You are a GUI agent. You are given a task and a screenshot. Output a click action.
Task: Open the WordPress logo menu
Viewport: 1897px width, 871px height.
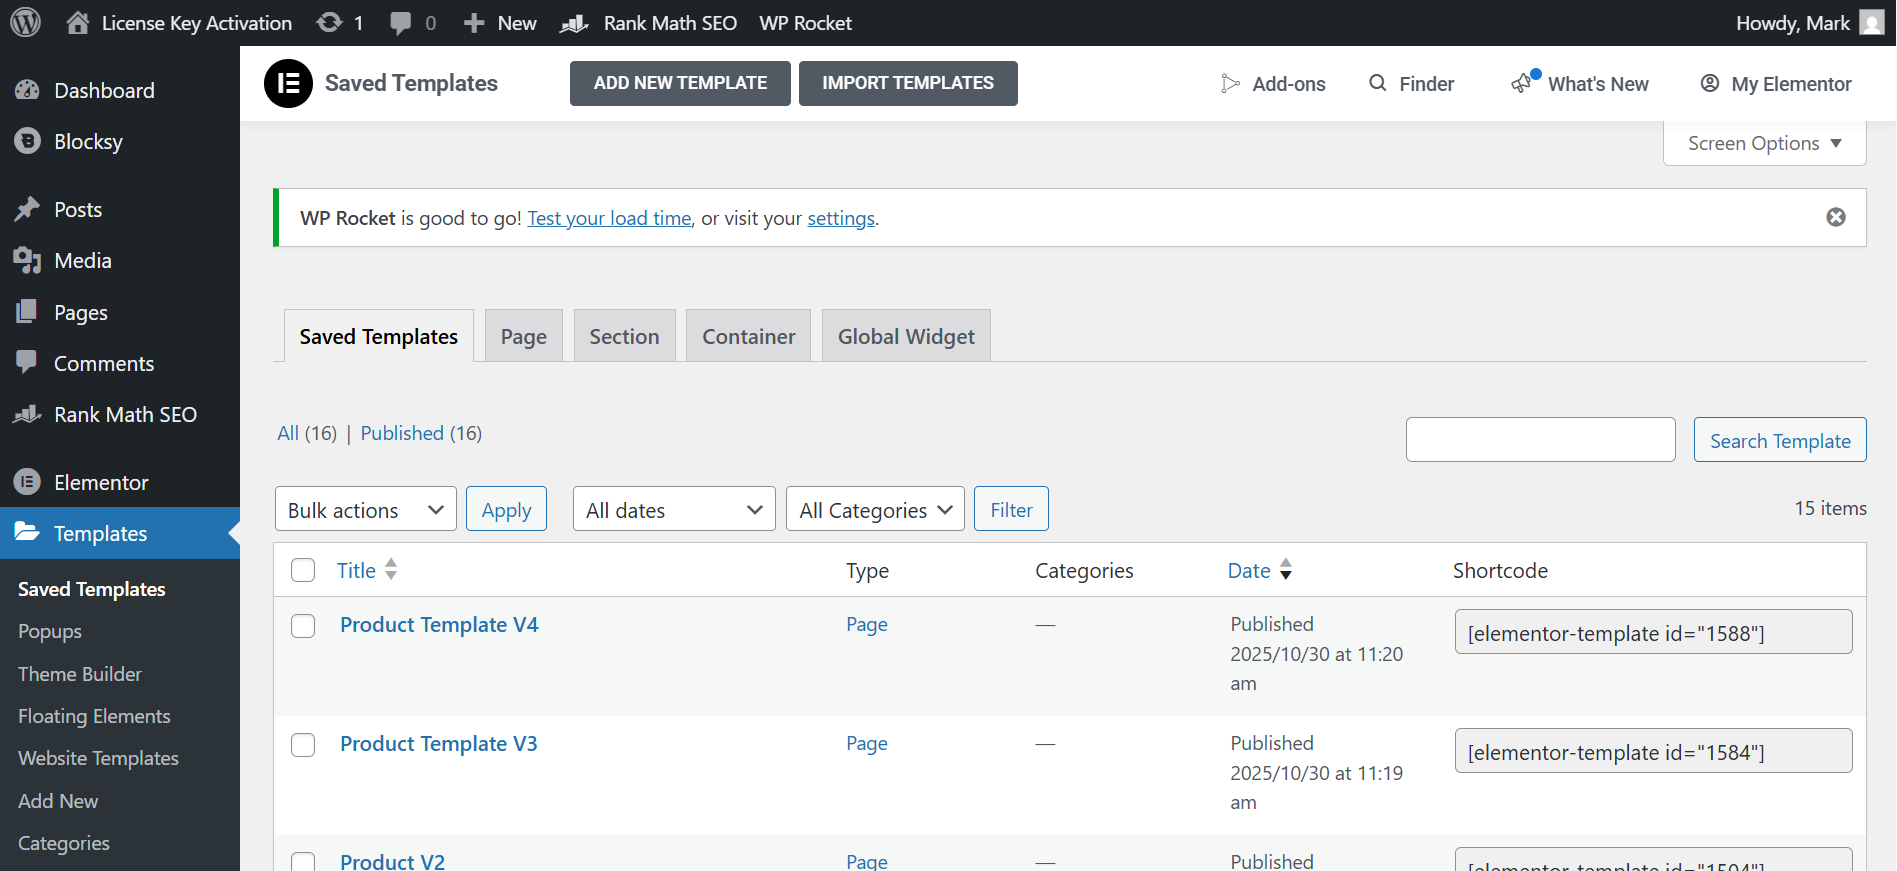tap(25, 22)
